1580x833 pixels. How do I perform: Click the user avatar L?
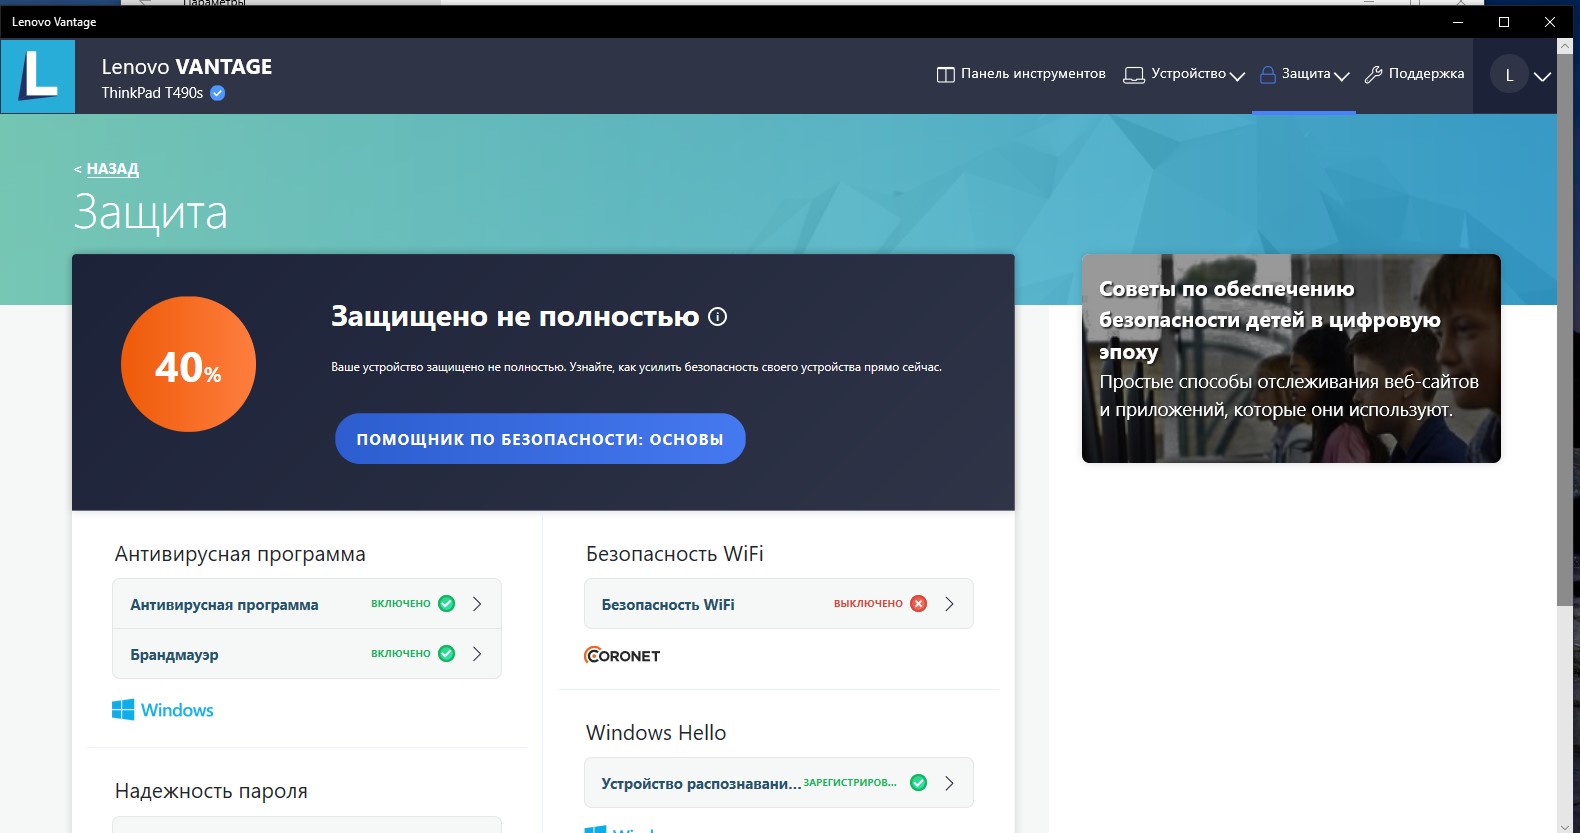(1509, 75)
